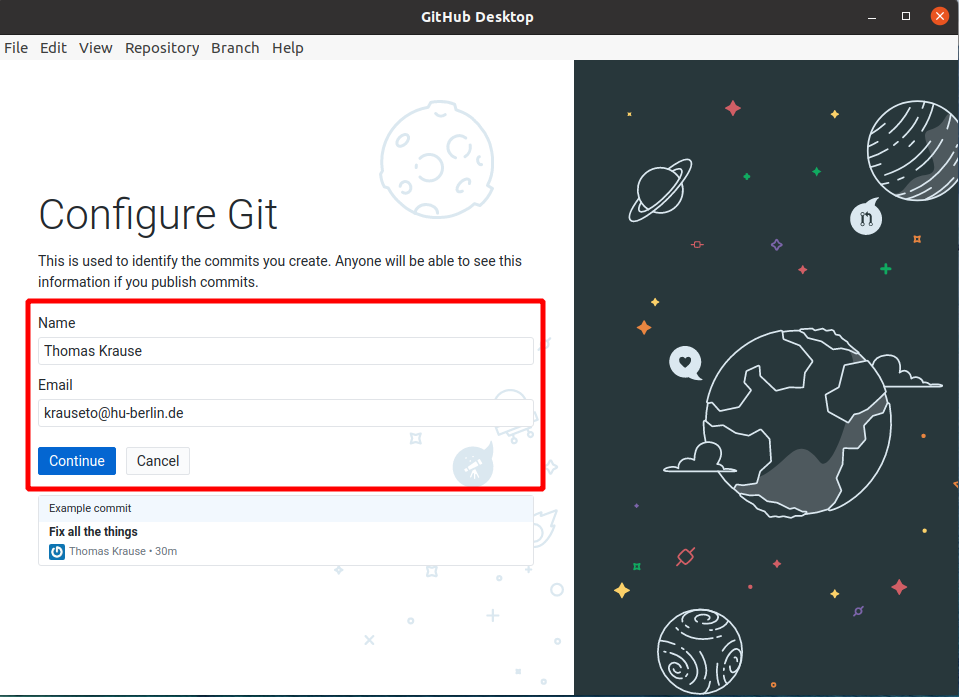Open the Edit menu
The height and width of the screenshot is (697, 959).
53,48
